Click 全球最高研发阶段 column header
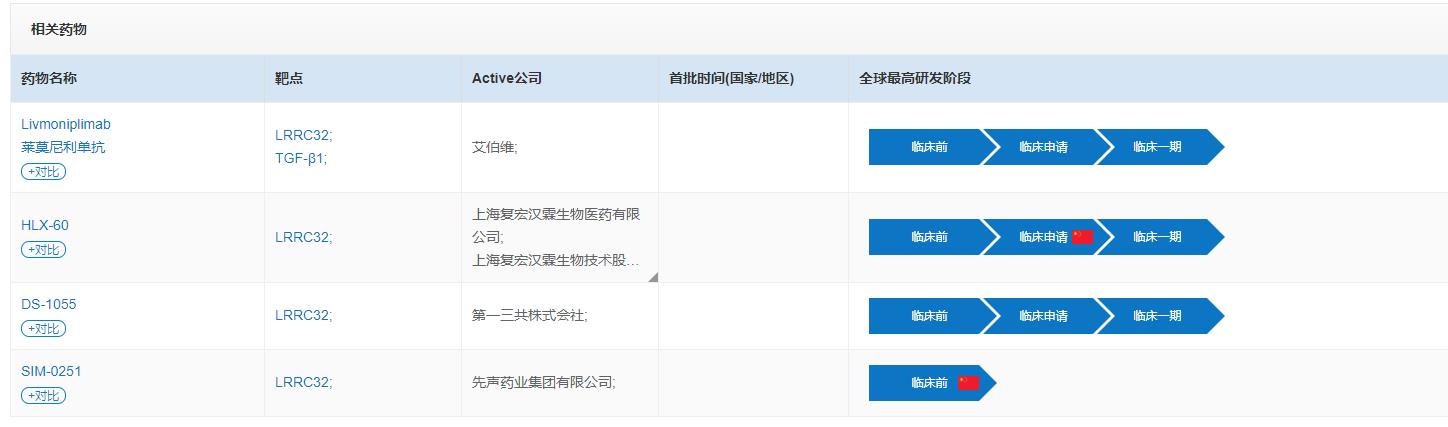The image size is (1448, 427). (915, 78)
